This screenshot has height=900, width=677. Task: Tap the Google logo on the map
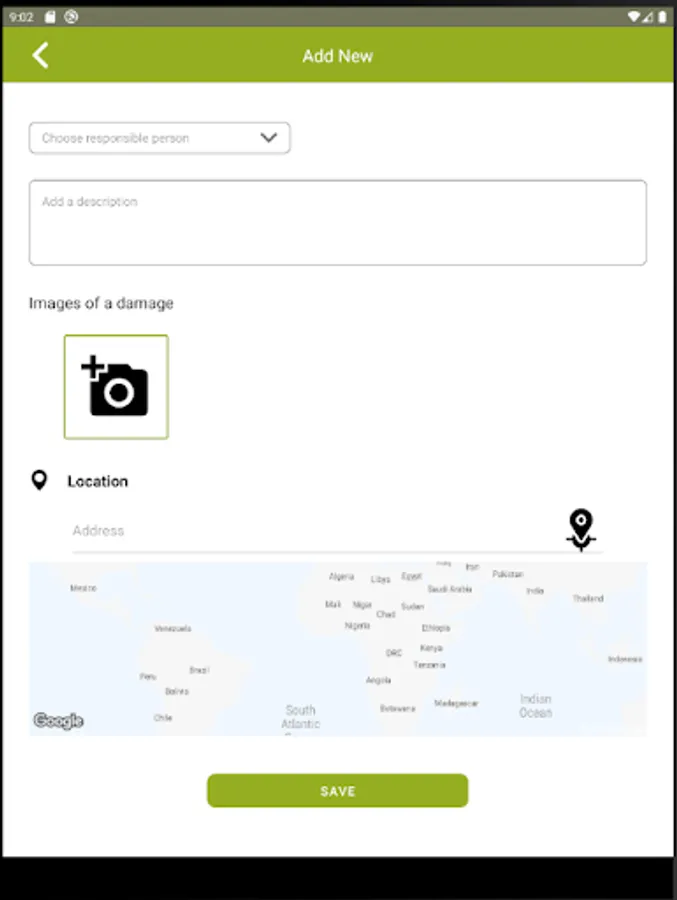pos(58,721)
